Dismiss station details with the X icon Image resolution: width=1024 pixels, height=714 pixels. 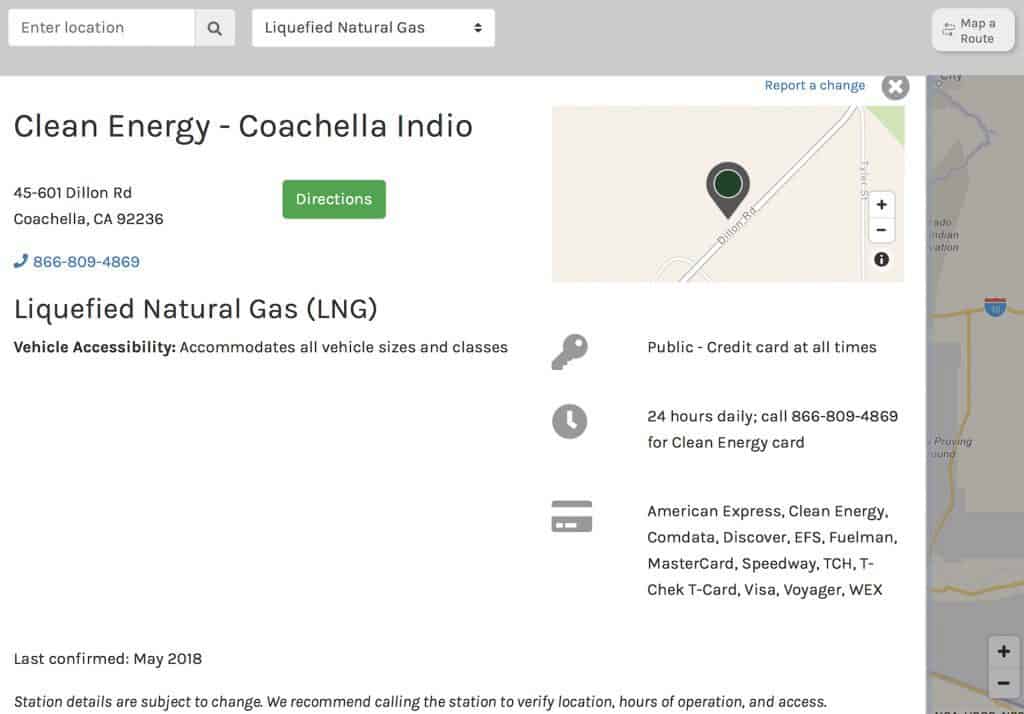(895, 87)
